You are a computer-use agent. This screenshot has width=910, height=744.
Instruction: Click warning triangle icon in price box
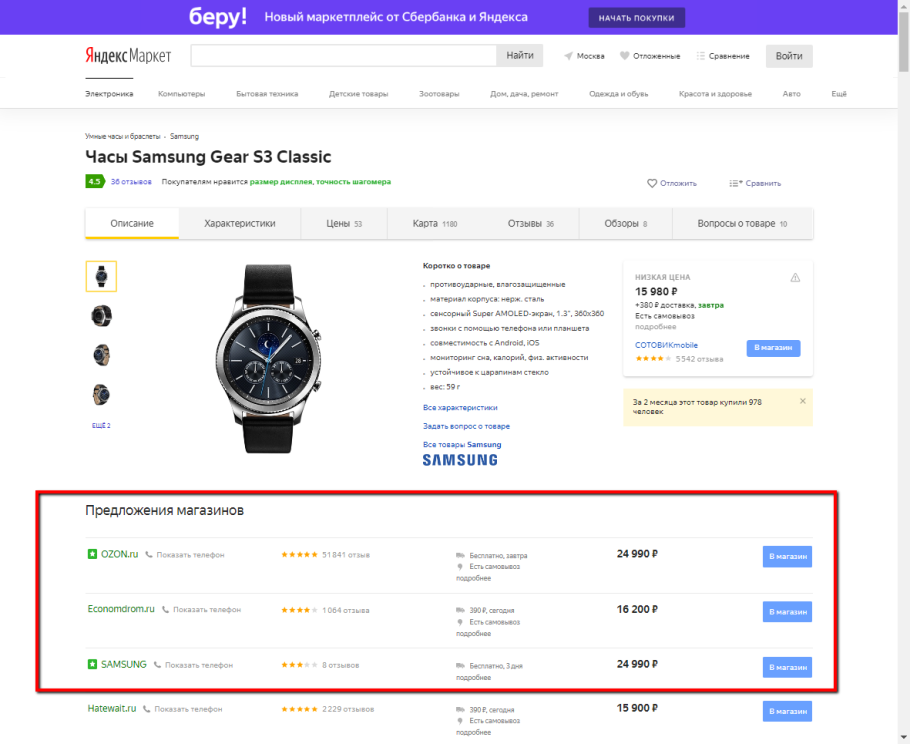coord(795,277)
